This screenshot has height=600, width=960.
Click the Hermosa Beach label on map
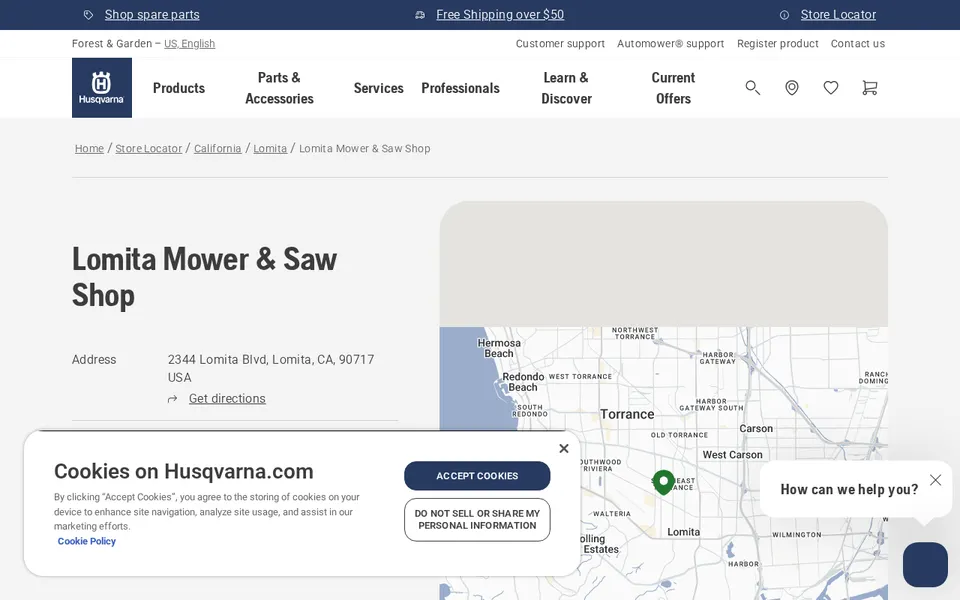point(499,348)
